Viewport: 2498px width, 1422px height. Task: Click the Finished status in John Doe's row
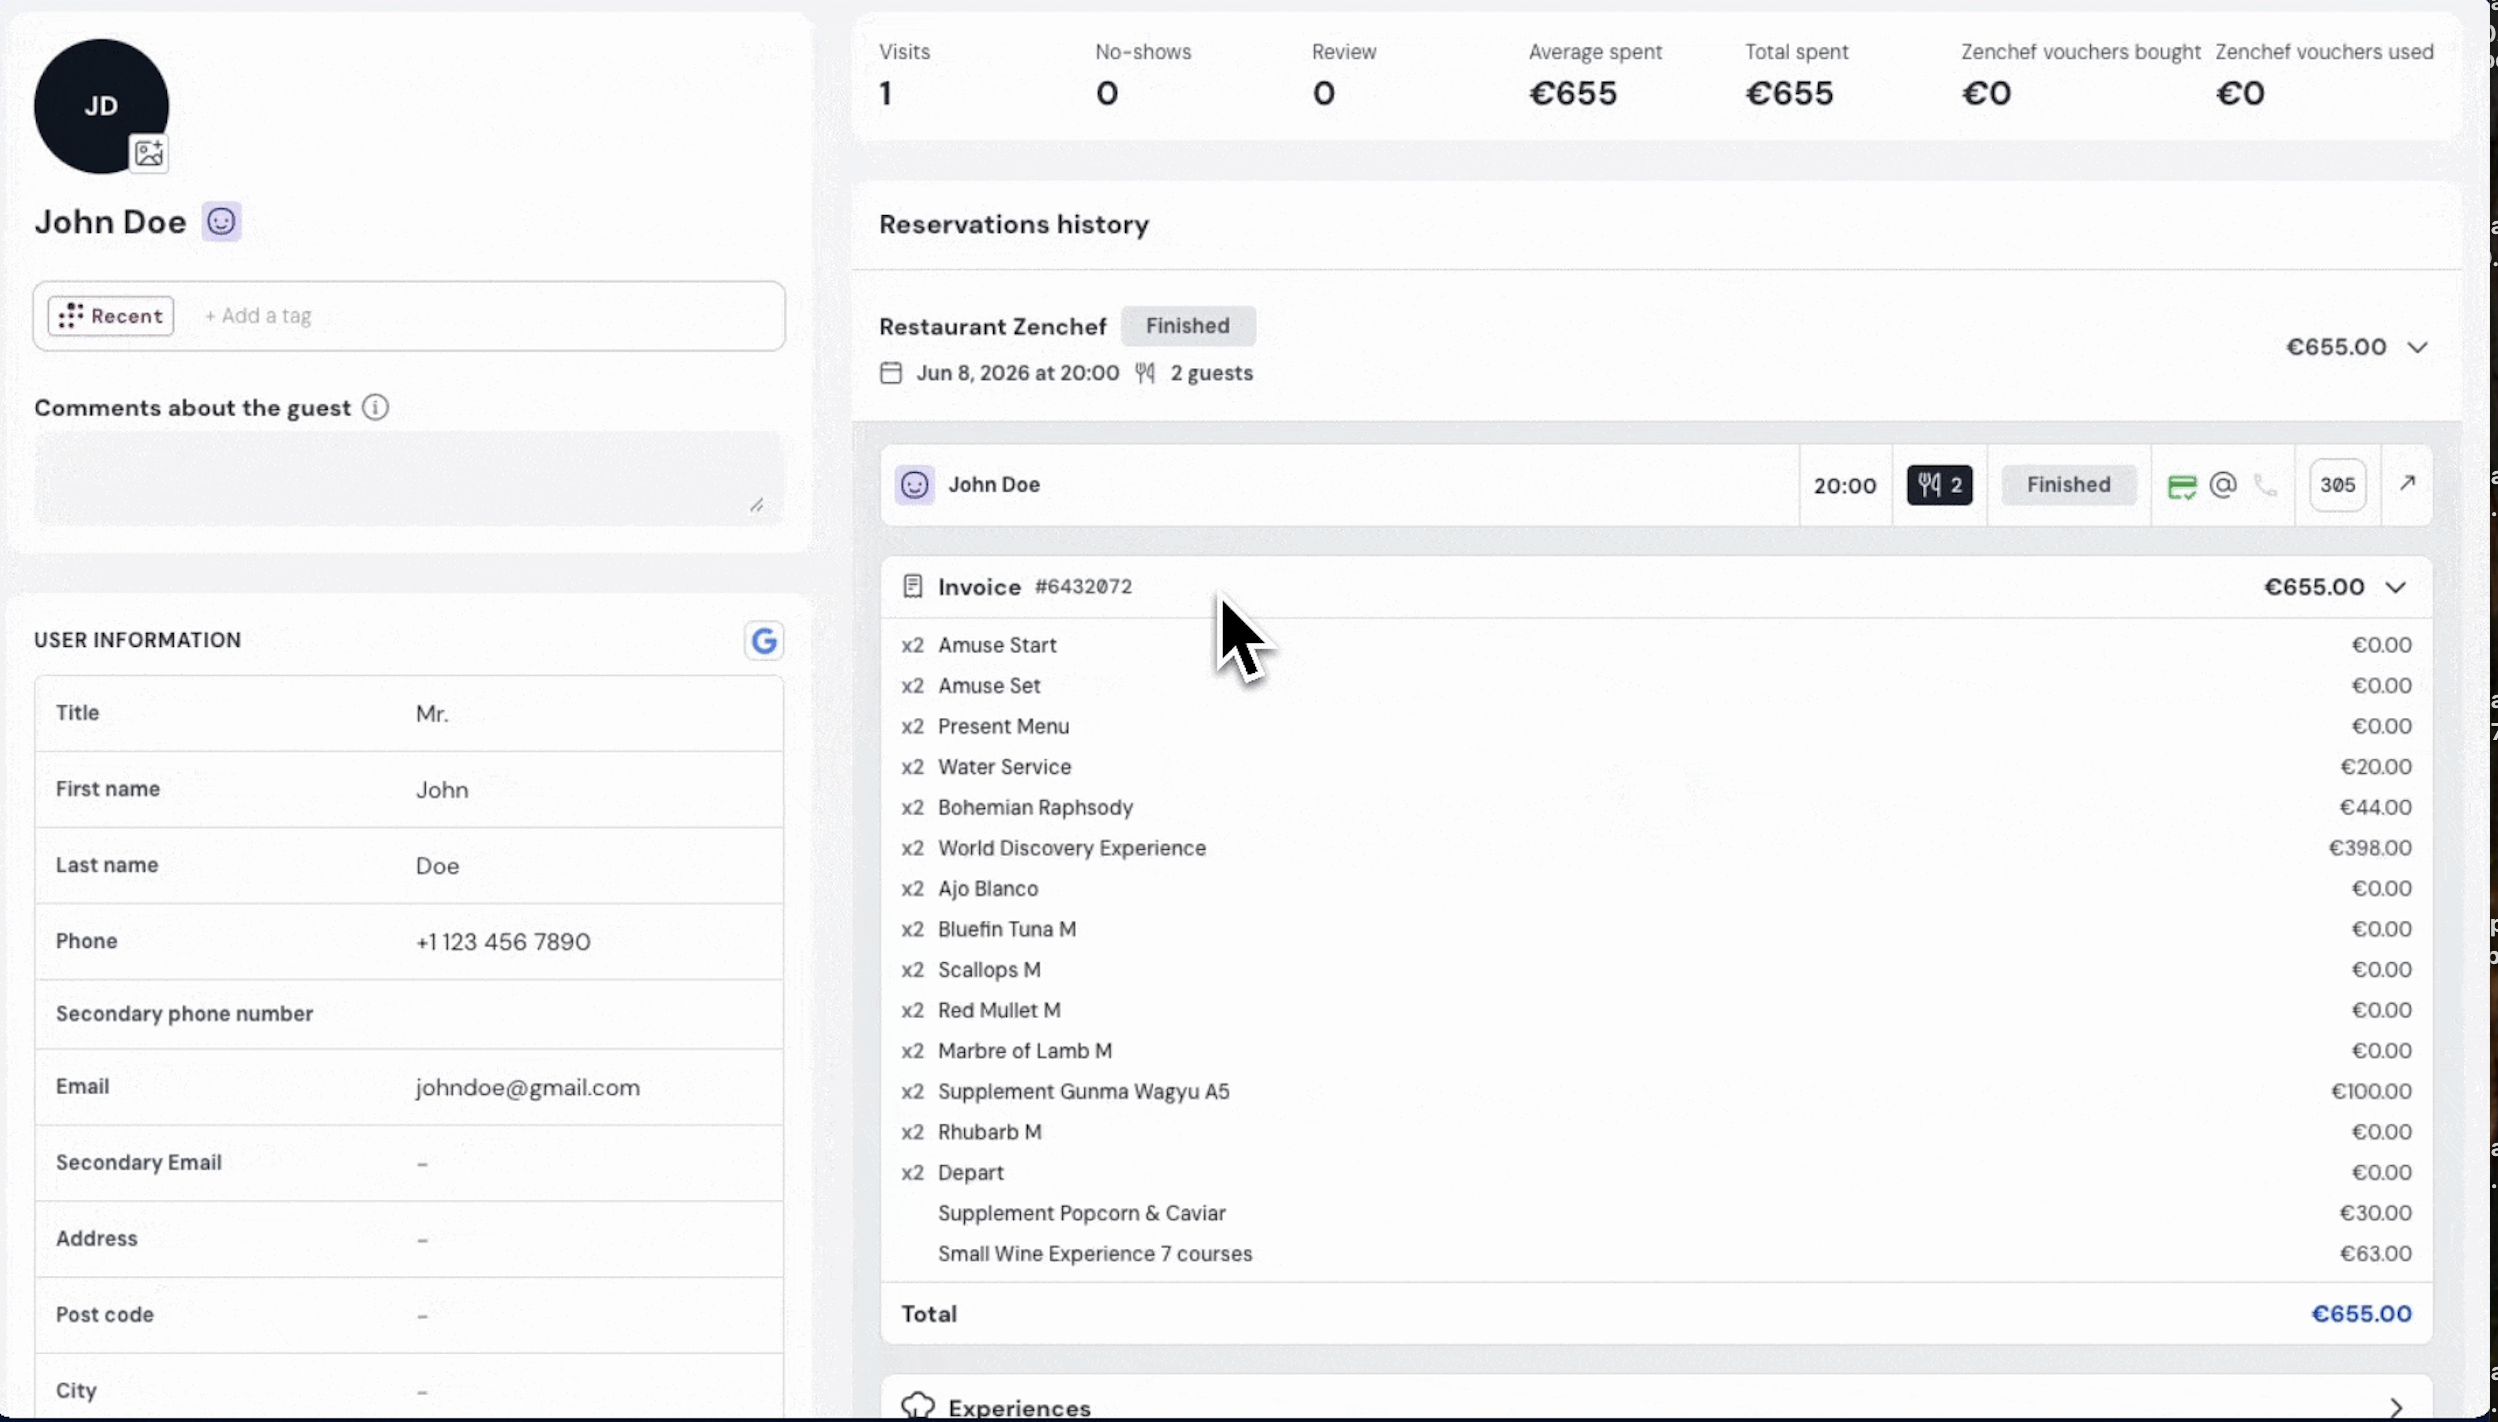[x=2068, y=485]
